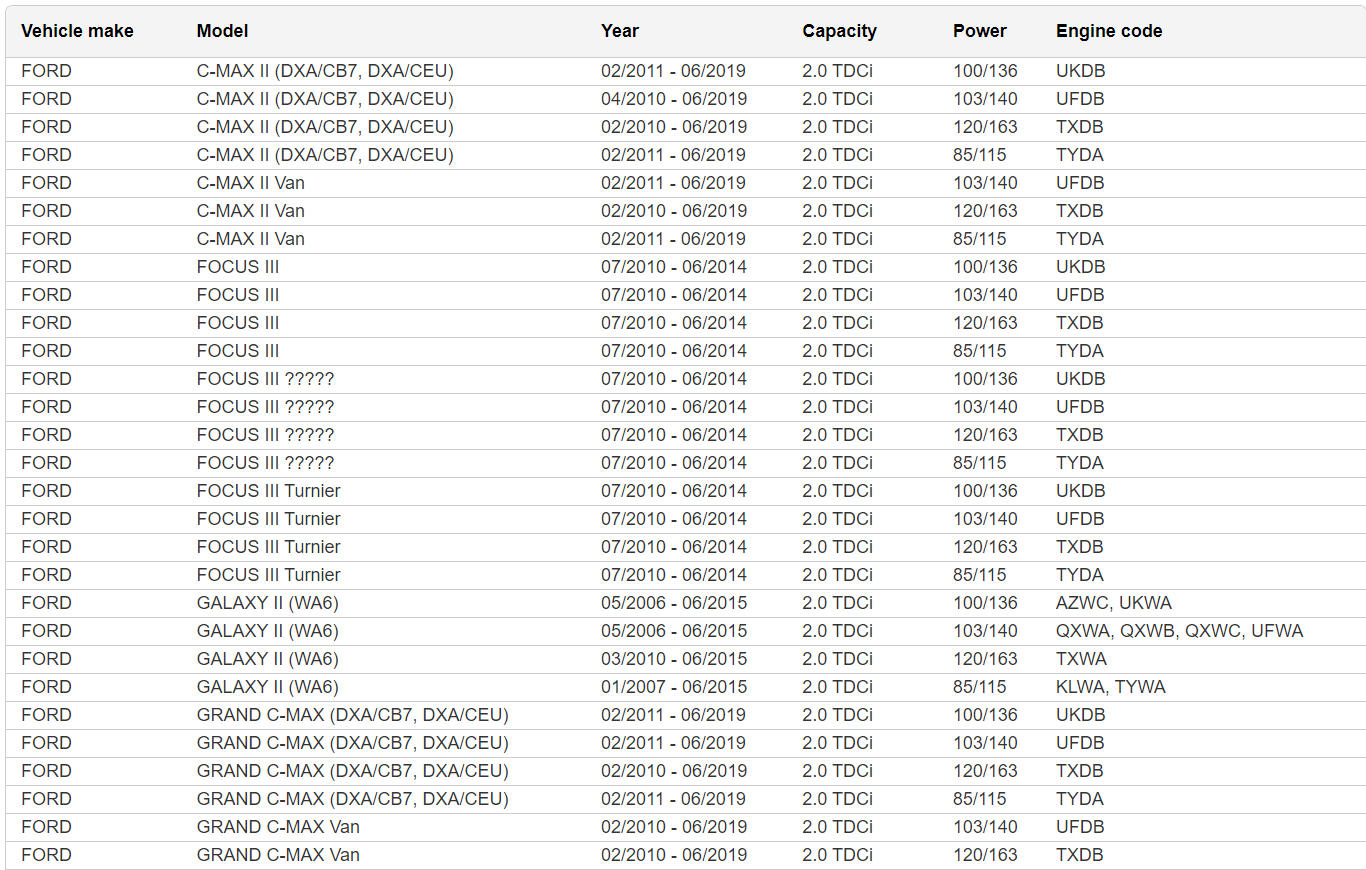
Task: Select the year range 03/2010 - 06/2015
Action: point(673,659)
